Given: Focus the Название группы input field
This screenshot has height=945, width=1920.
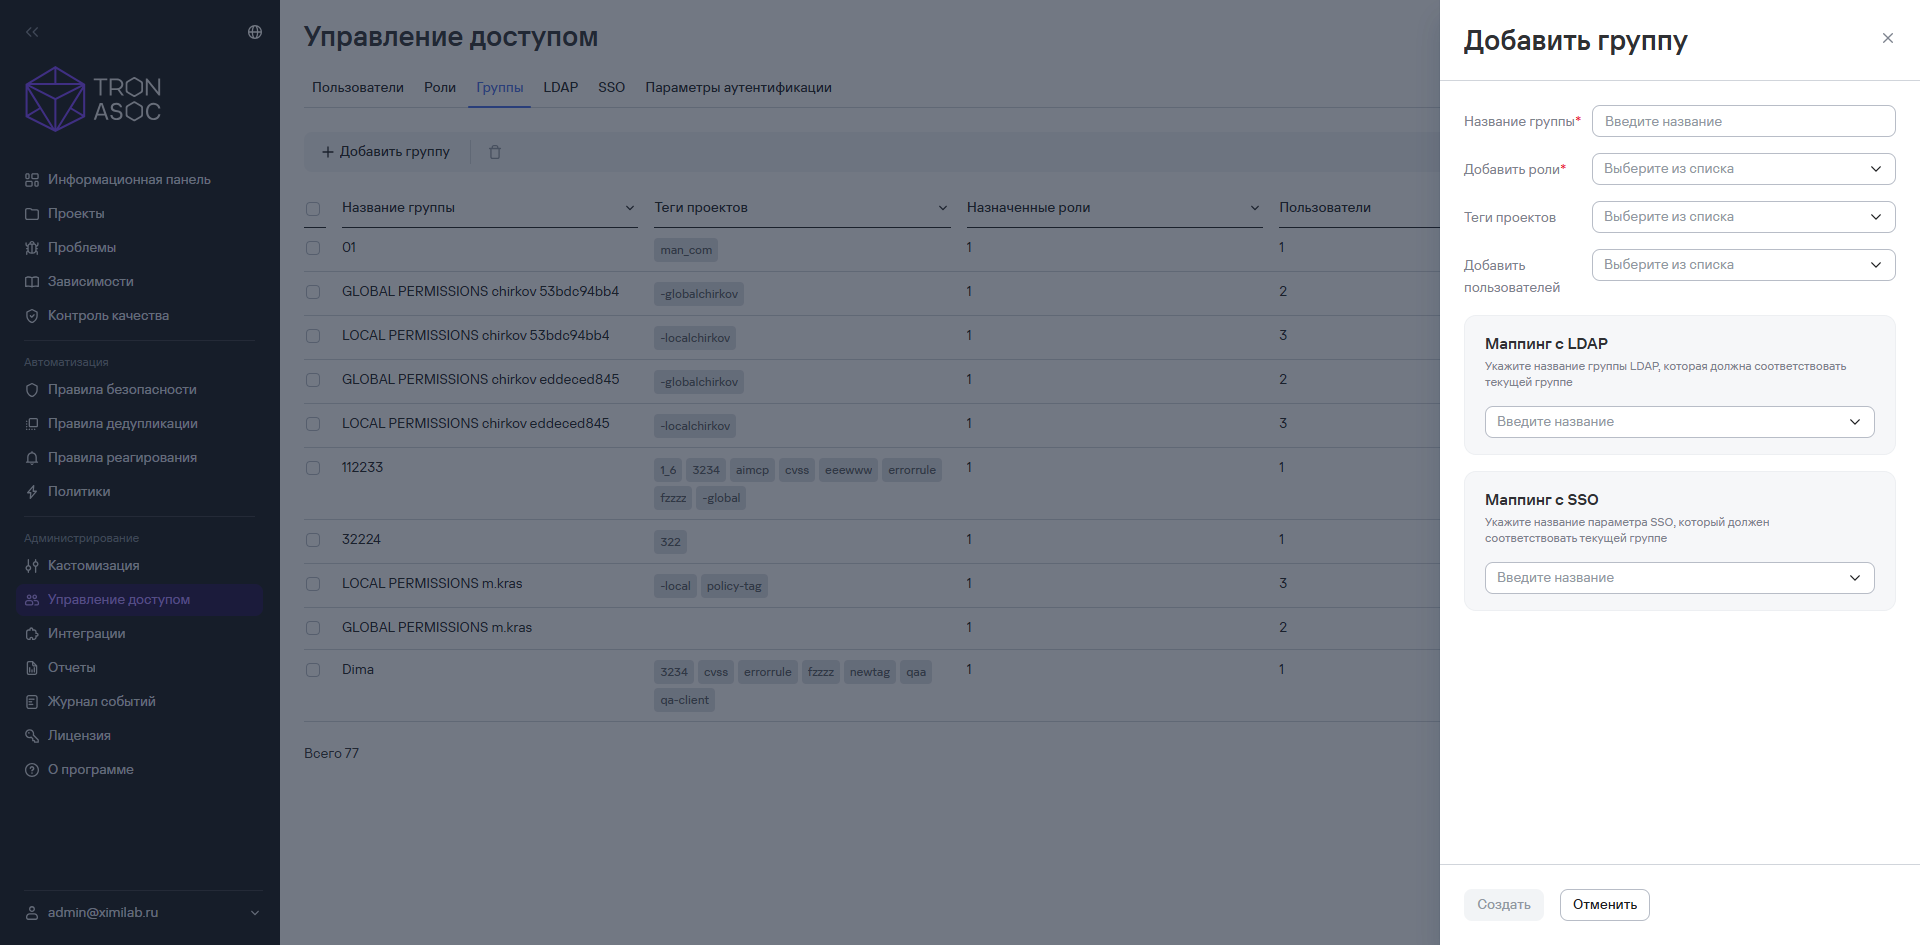Looking at the screenshot, I should (x=1743, y=121).
